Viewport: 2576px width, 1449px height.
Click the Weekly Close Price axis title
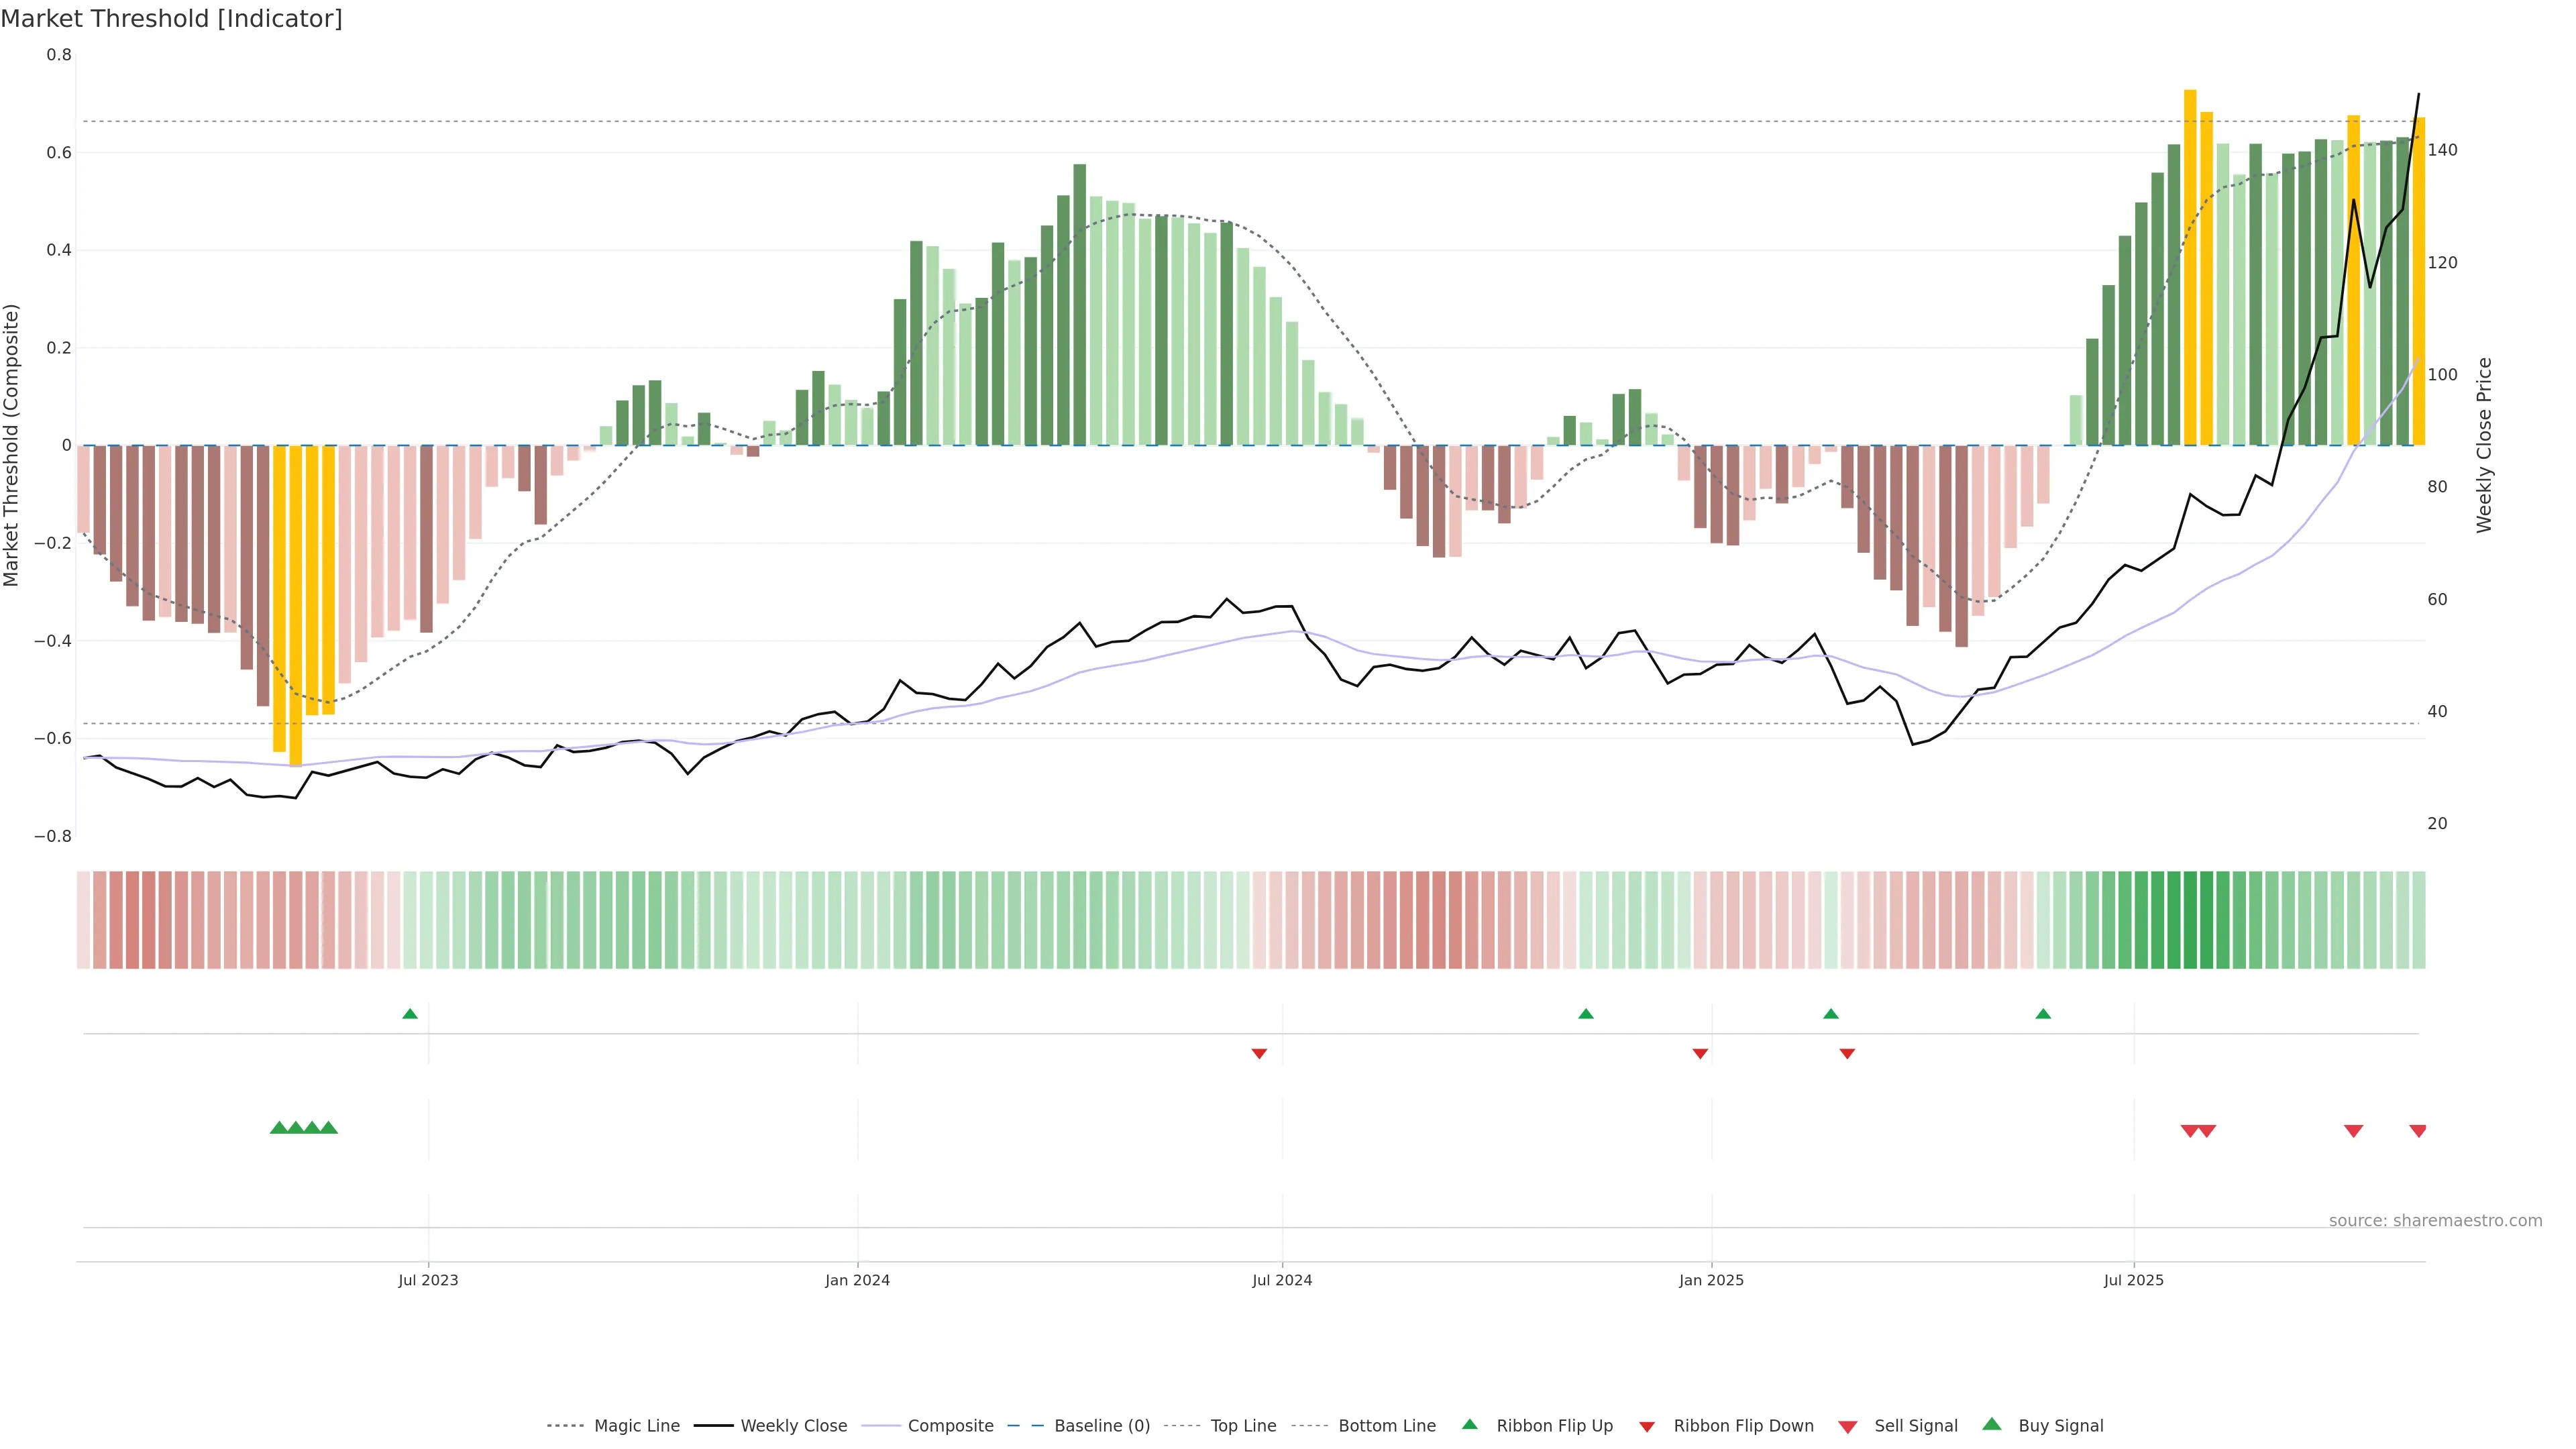[x=2484, y=445]
